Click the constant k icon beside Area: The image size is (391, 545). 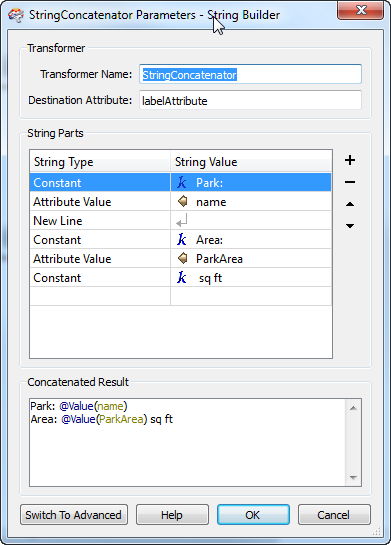pos(181,239)
